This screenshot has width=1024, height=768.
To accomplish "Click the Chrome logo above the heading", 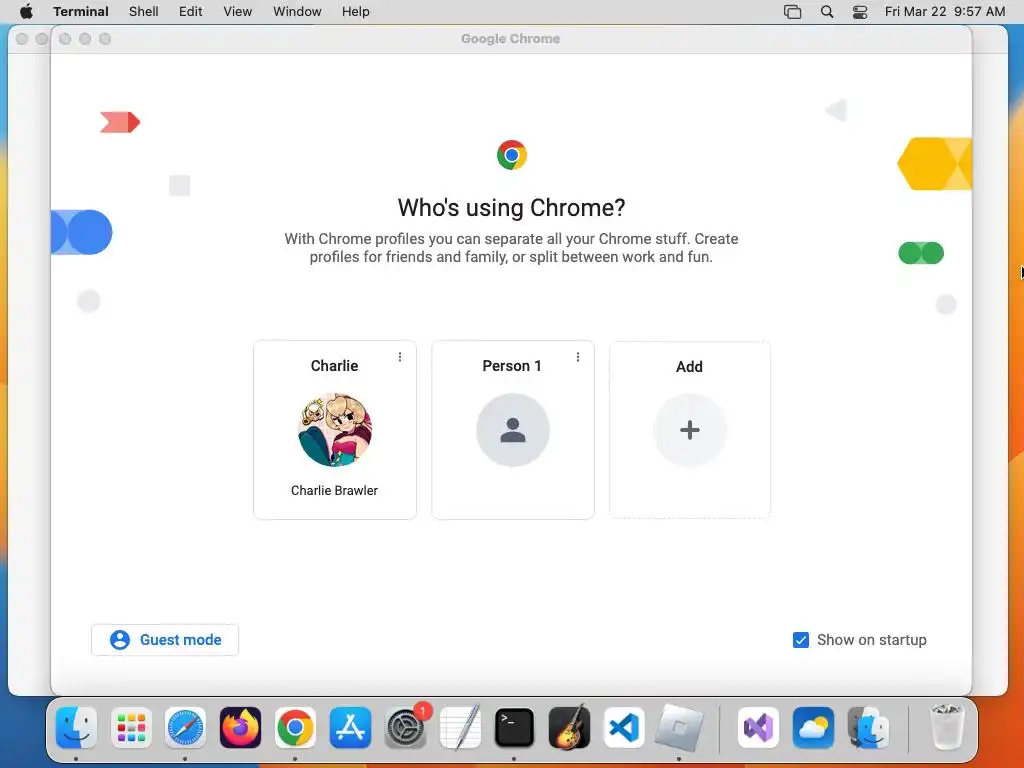I will [511, 155].
